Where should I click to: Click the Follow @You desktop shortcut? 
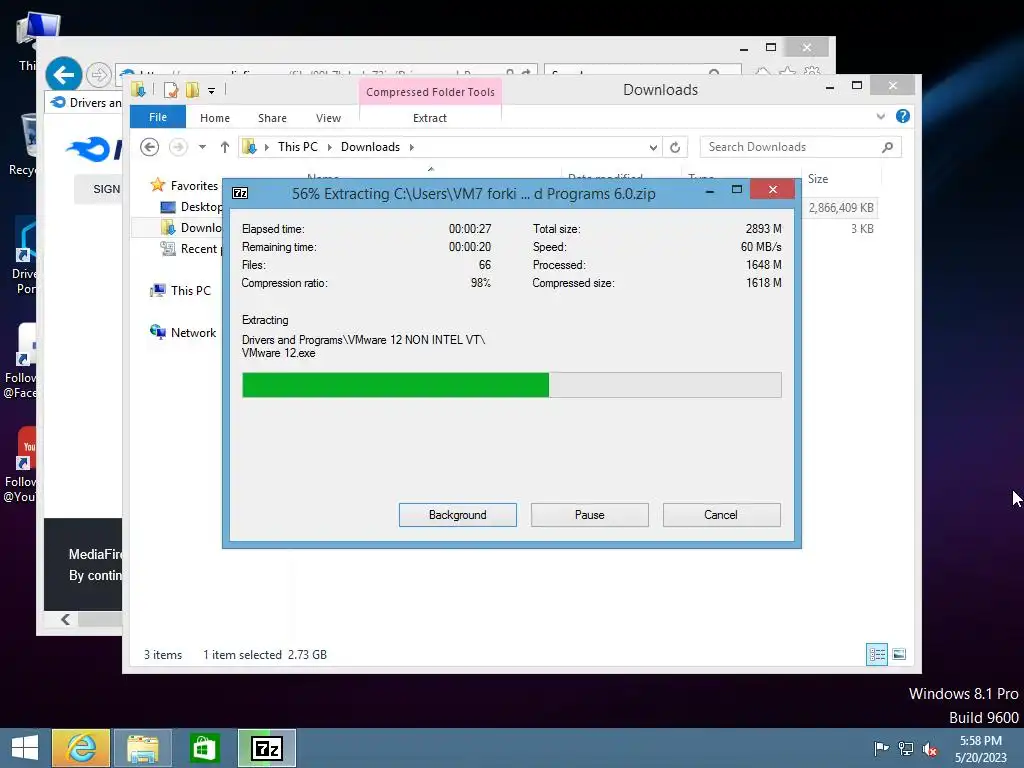coord(20,465)
